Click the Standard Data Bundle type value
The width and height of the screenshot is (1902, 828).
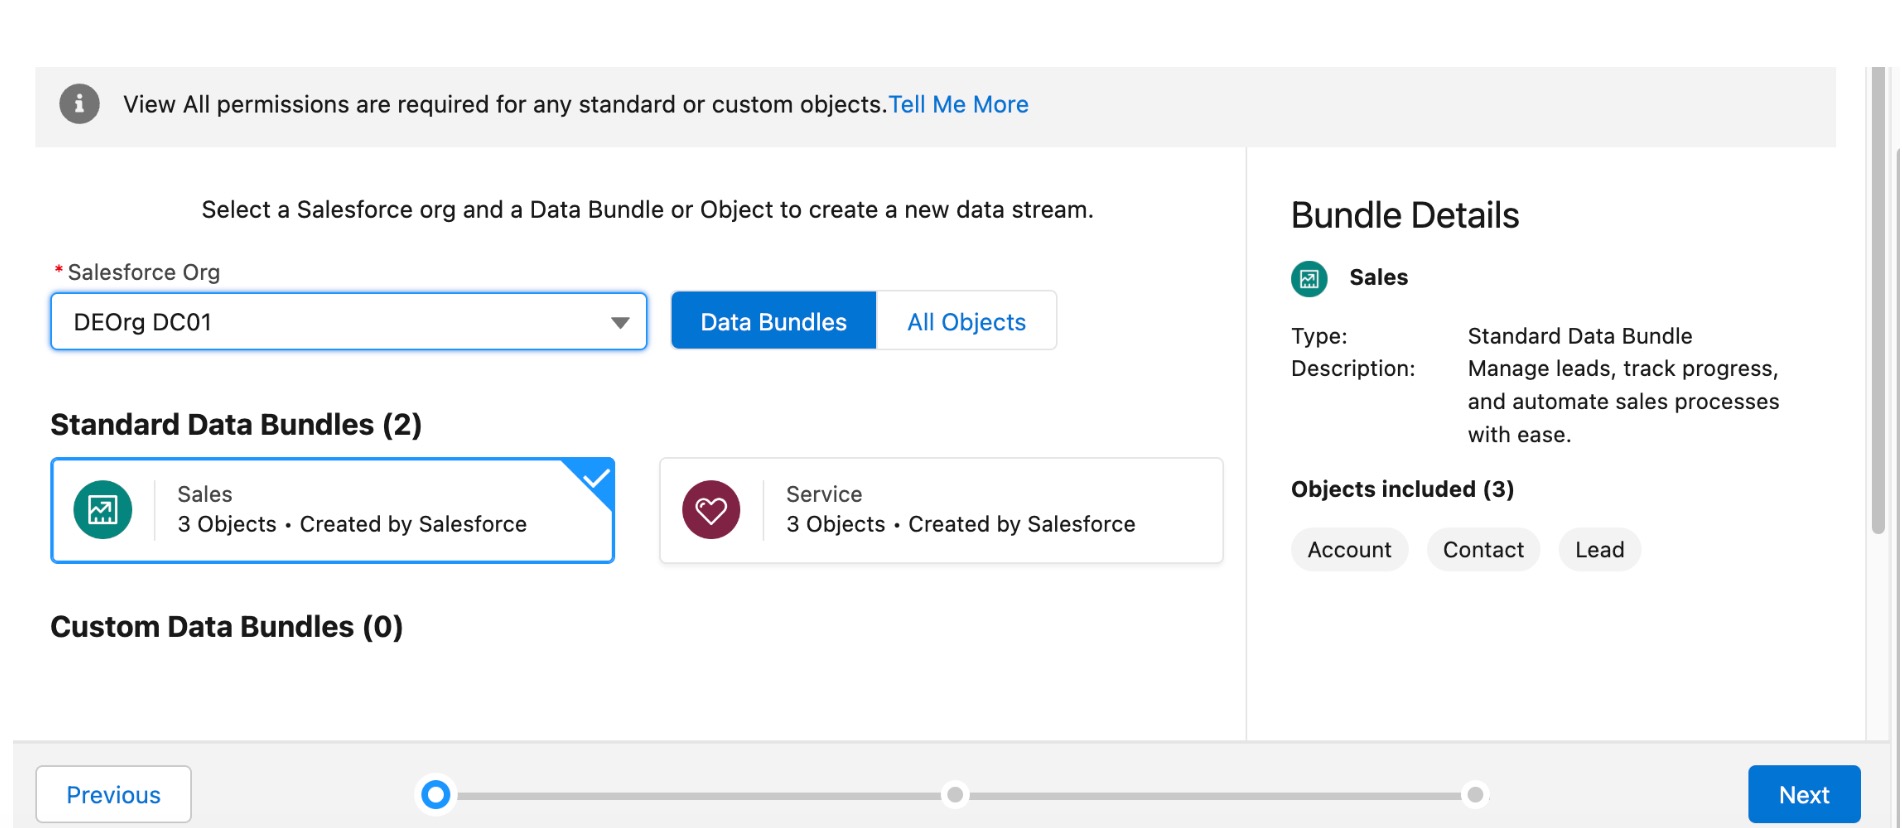pyautogui.click(x=1580, y=336)
